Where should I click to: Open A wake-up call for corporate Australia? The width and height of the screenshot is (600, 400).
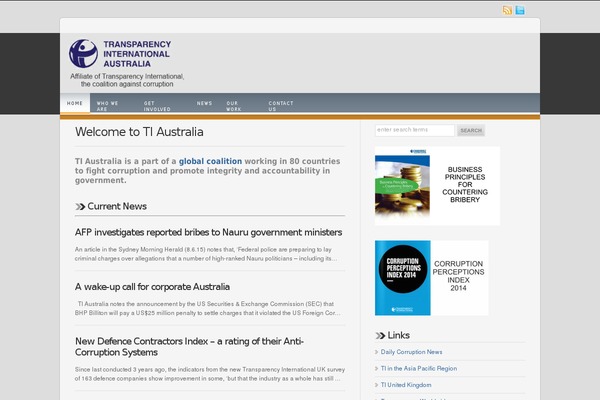click(152, 287)
